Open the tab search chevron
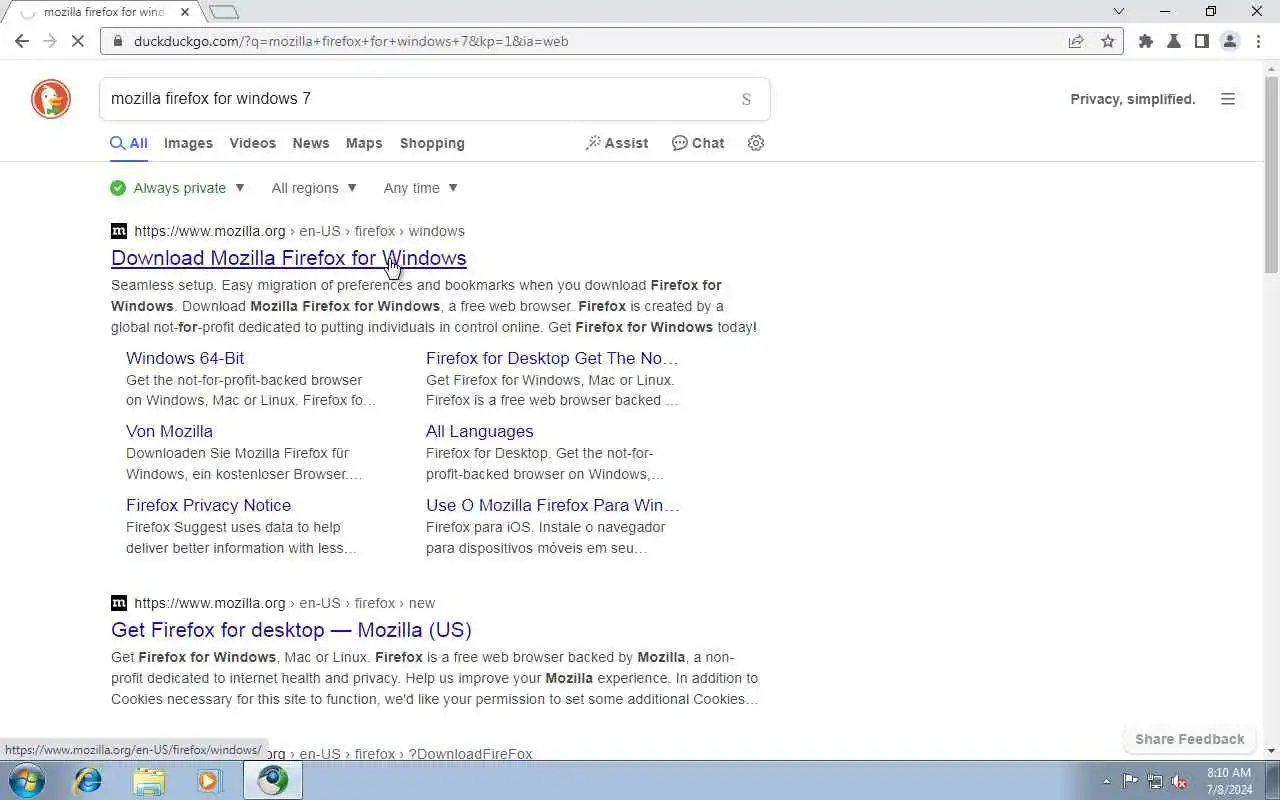The image size is (1280, 800). pos(1119,12)
